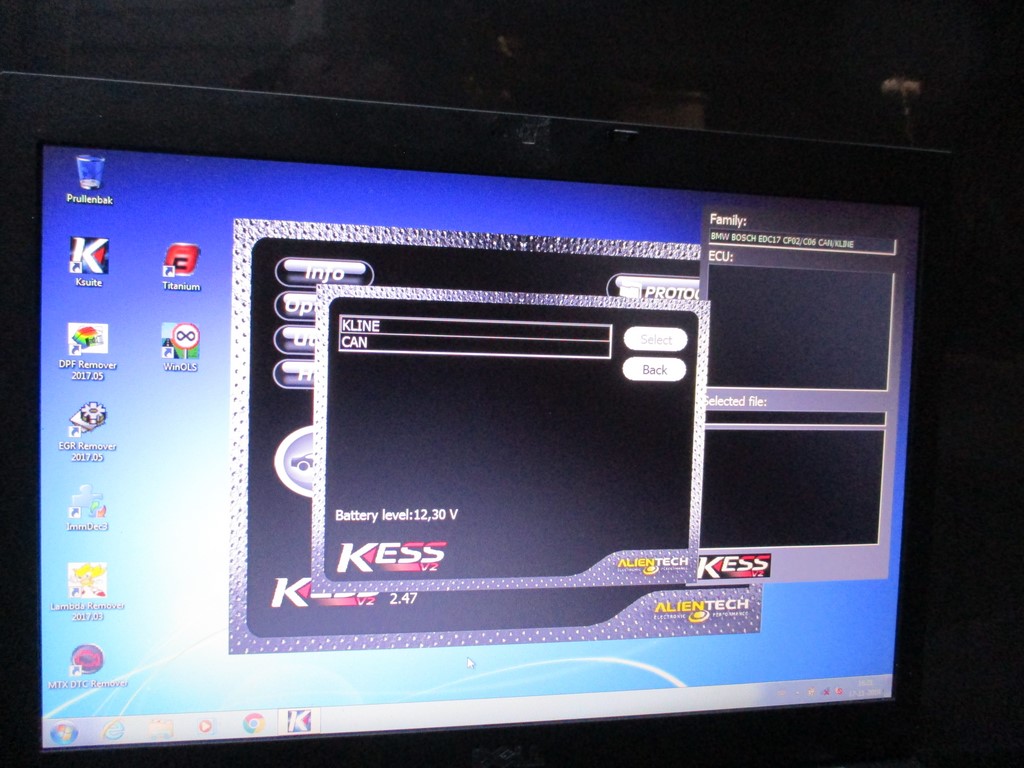Viewport: 1024px width, 768px height.
Task: Select KLINE in the connection list
Action: tap(474, 326)
